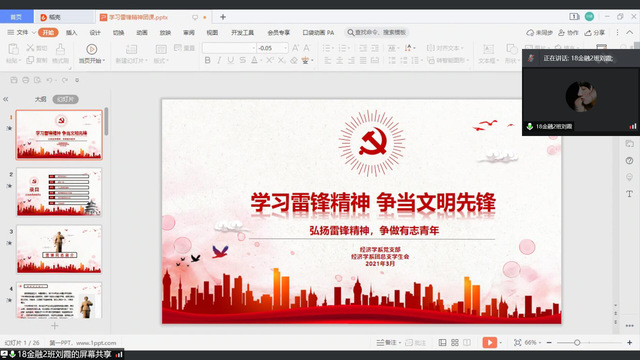Screen dimensions: 640x360
Task: Click the fit-slide-to-window icon beside 66%
Action: click(518, 342)
